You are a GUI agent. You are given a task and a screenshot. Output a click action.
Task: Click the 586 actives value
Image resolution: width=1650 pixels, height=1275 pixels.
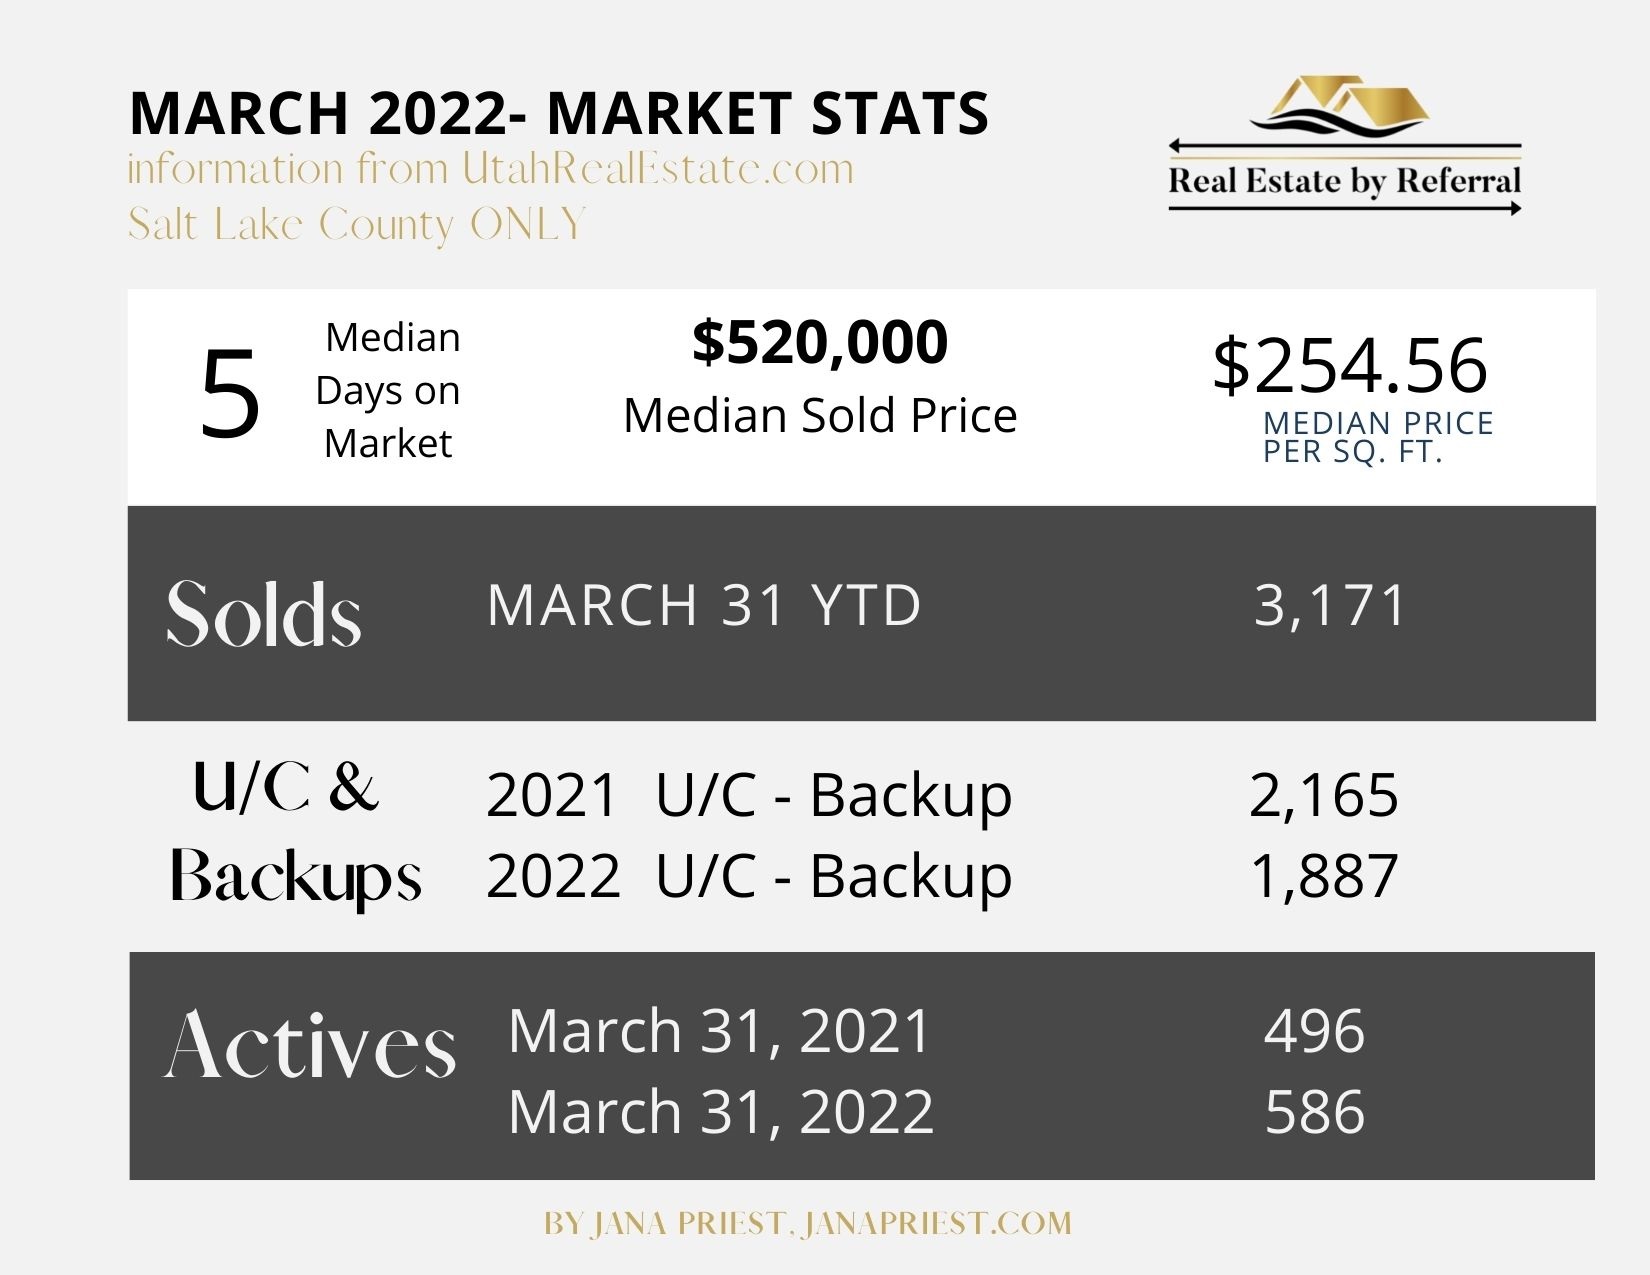pos(1315,1112)
